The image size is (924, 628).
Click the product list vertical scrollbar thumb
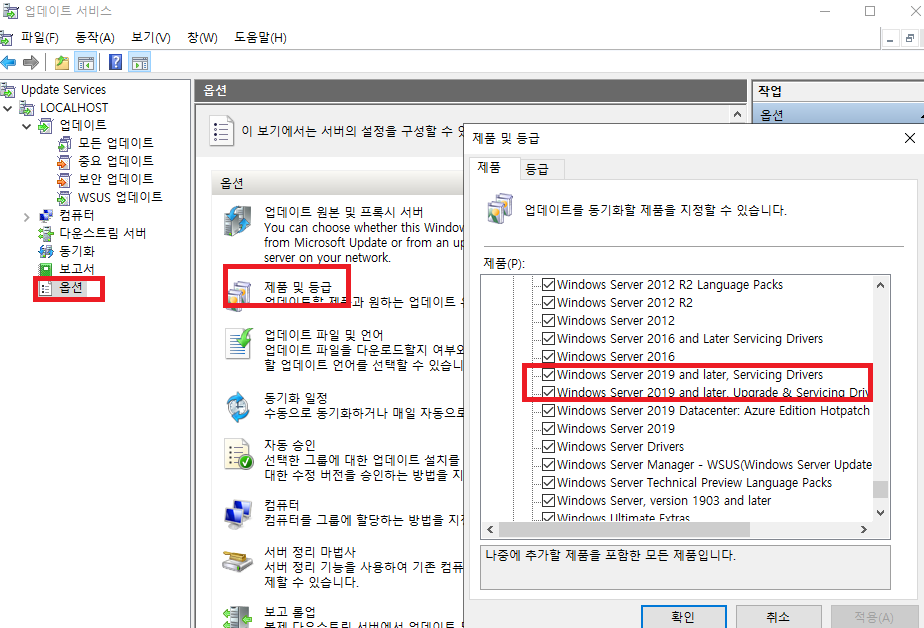[880, 489]
